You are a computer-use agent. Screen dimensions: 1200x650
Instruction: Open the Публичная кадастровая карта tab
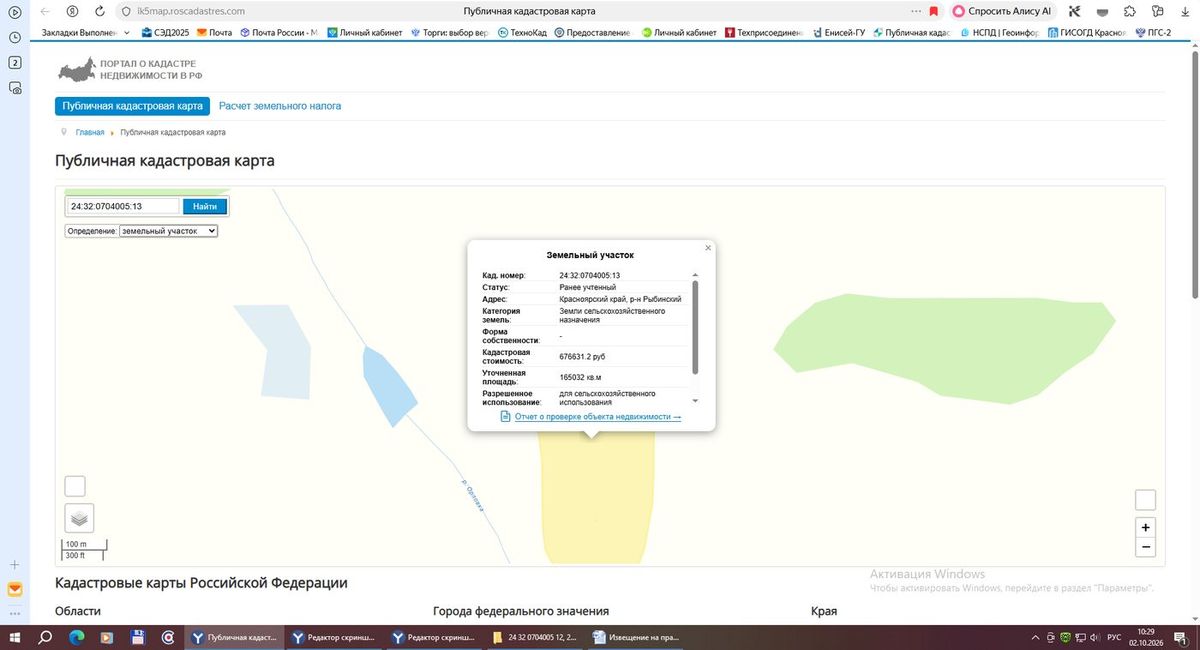pos(132,106)
